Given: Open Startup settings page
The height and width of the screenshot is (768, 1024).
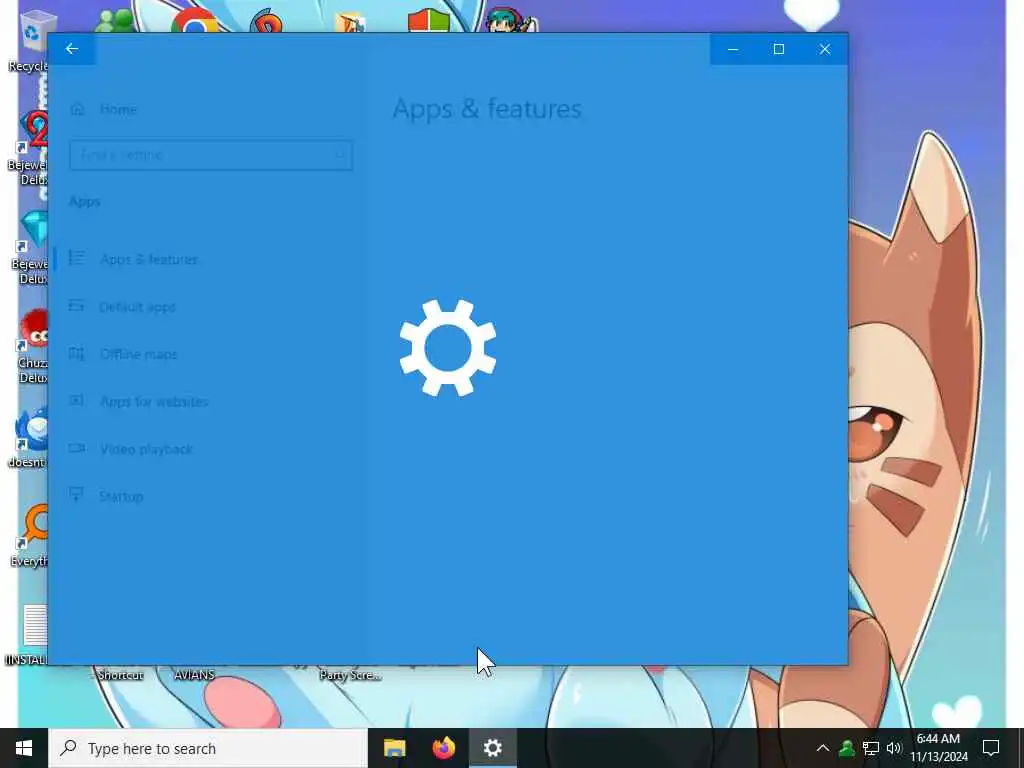Looking at the screenshot, I should tap(121, 496).
